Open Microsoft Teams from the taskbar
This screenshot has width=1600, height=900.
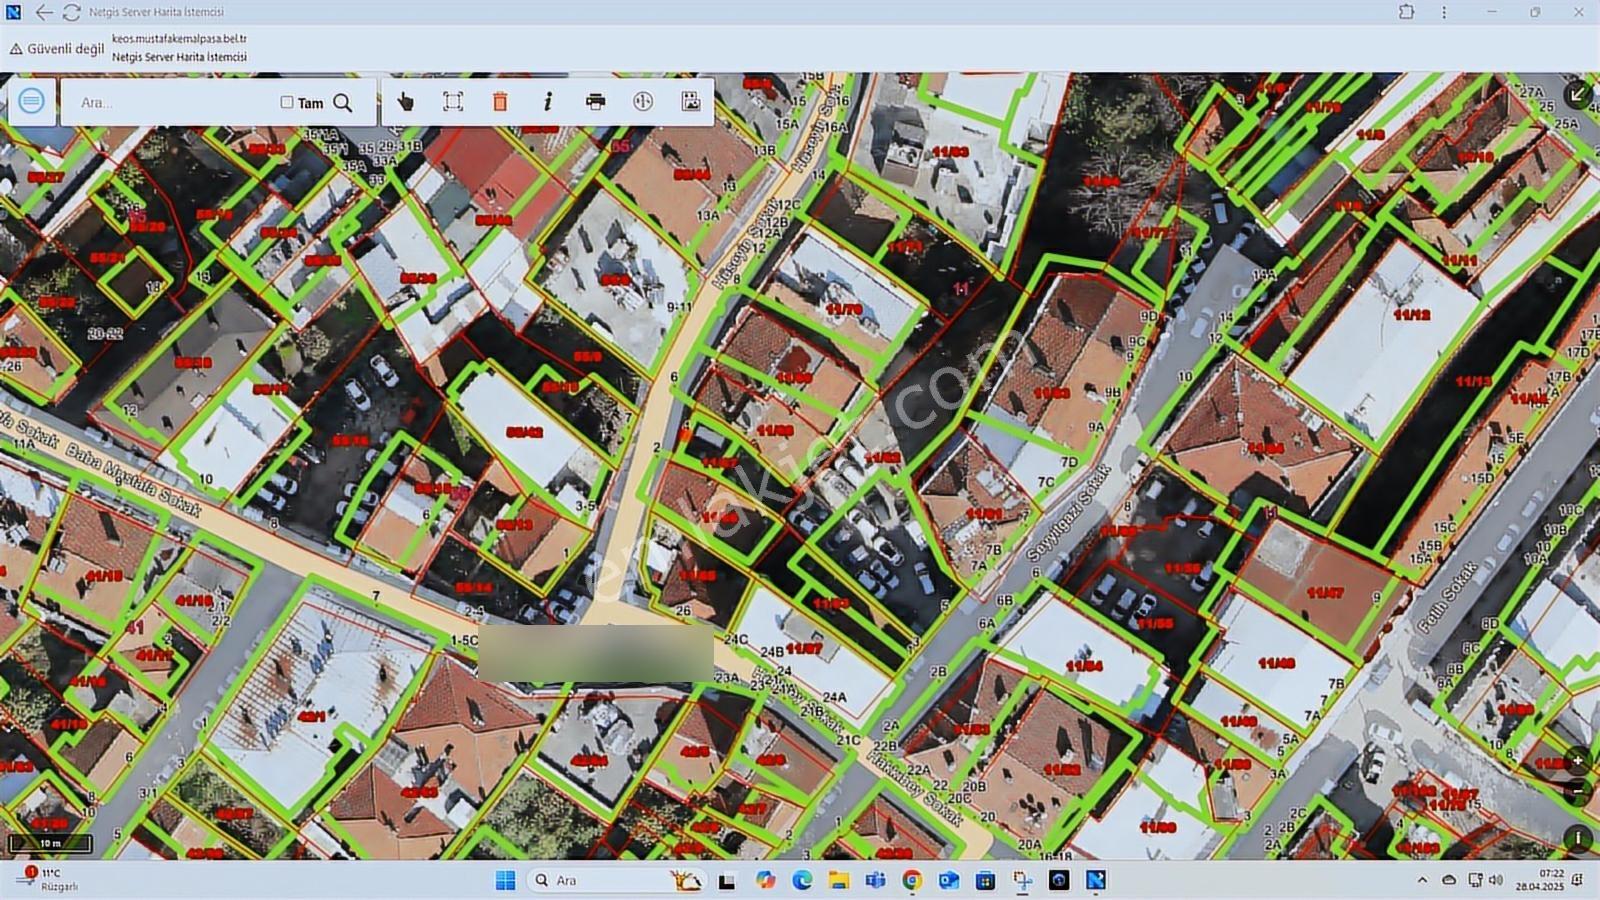[875, 880]
